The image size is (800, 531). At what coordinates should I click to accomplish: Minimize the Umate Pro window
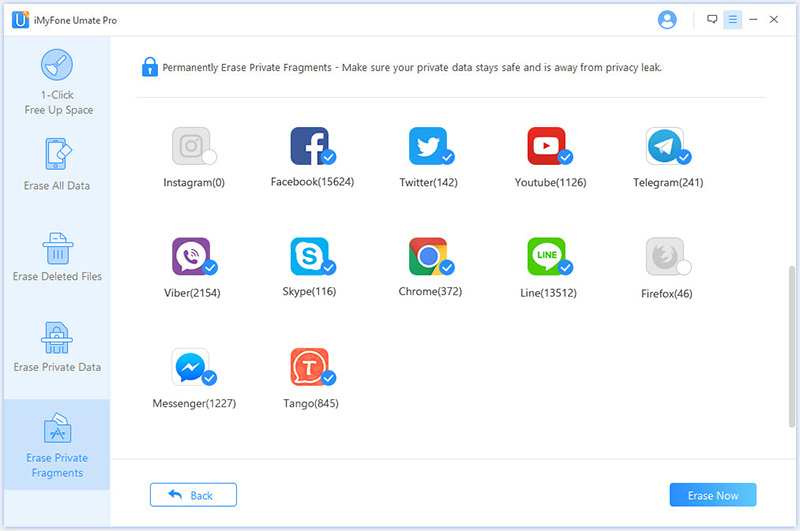[x=753, y=19]
